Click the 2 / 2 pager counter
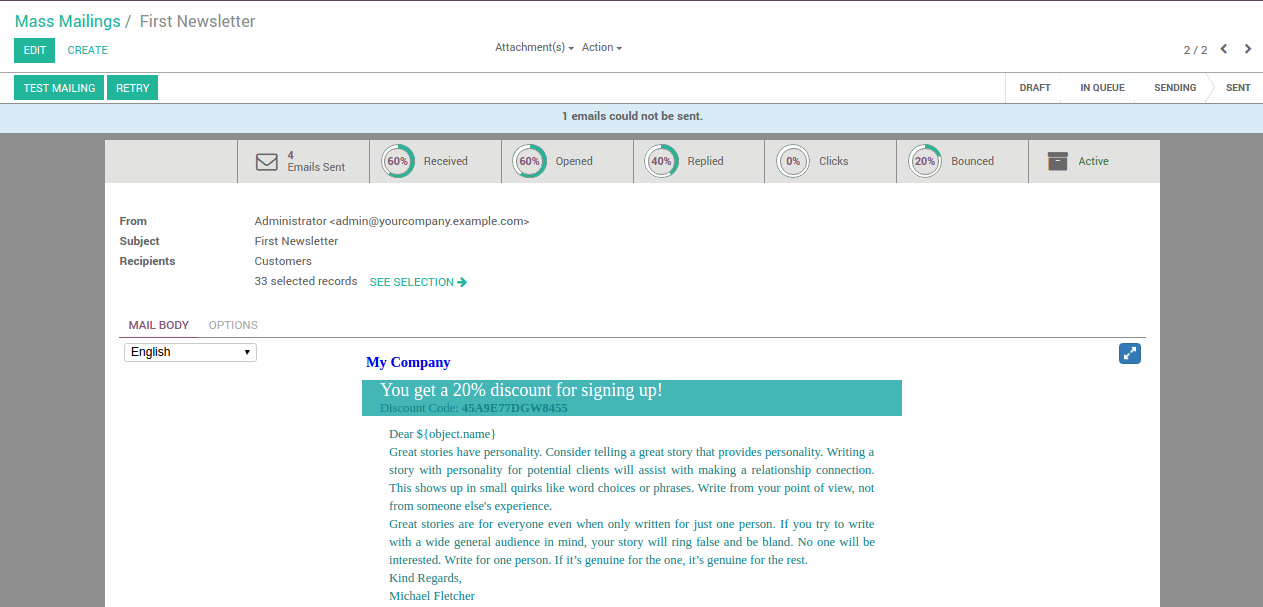Screen dimensions: 1263x607 [x=1195, y=50]
